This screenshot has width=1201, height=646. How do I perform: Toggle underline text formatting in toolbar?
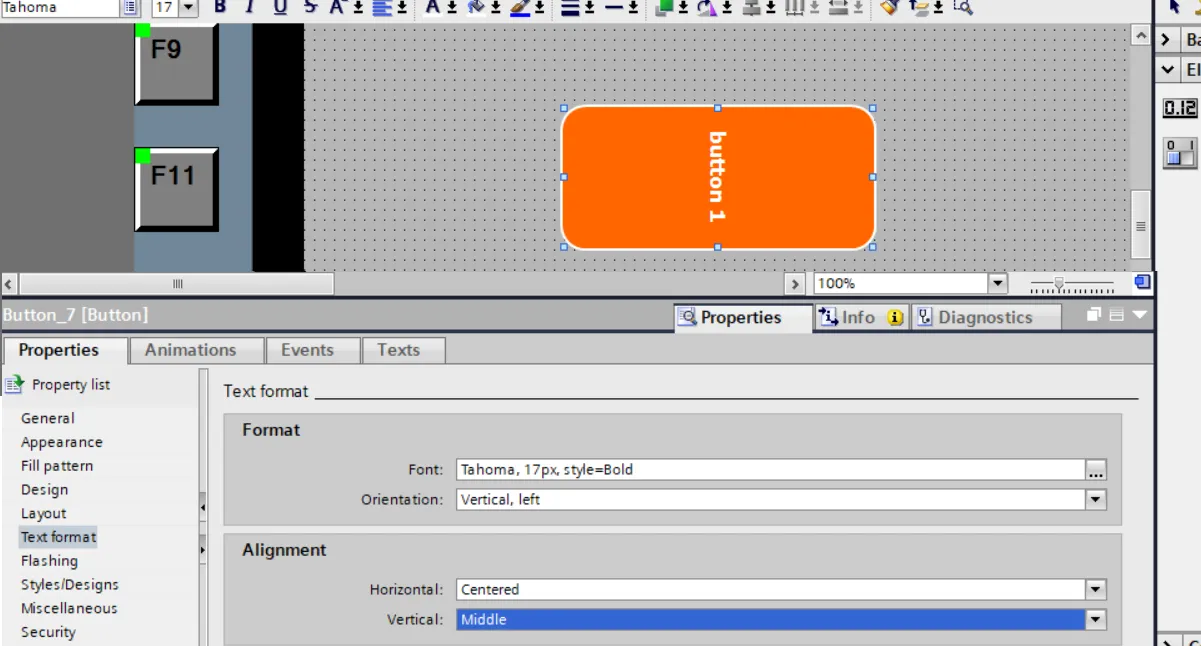point(280,7)
